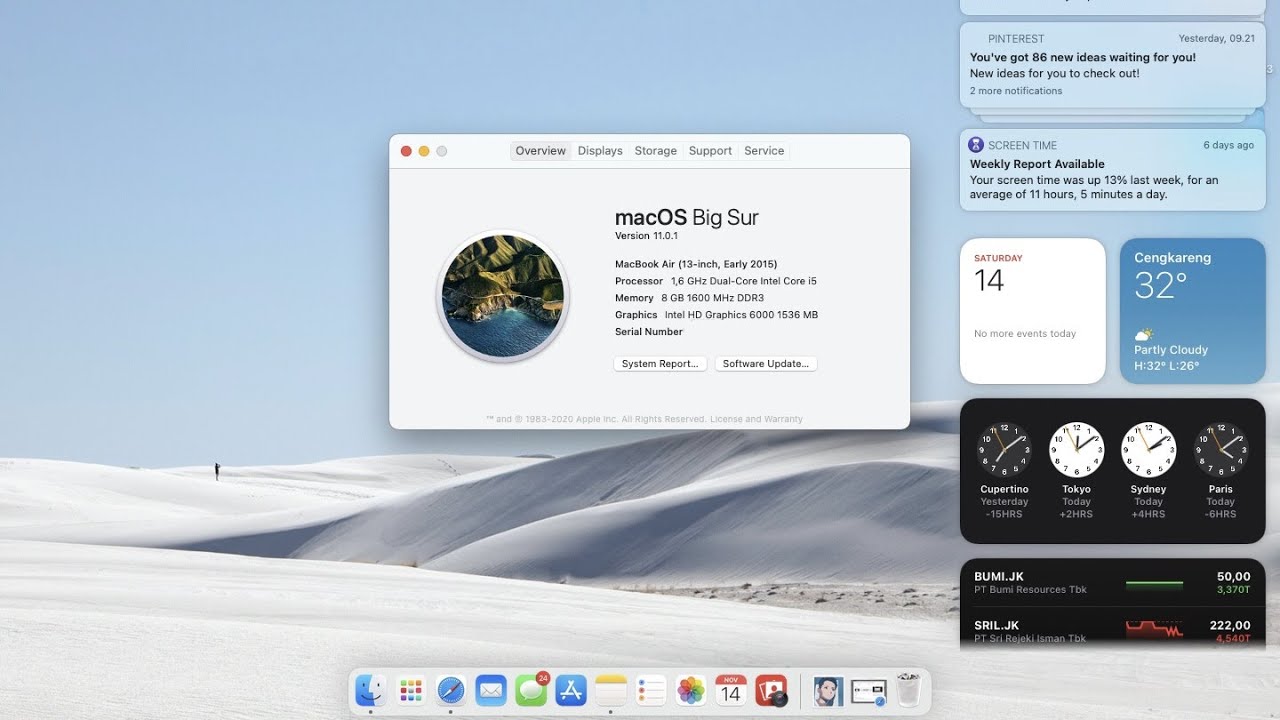Click the Sydney clock face
Viewport: 1280px width, 720px height.
tap(1148, 450)
